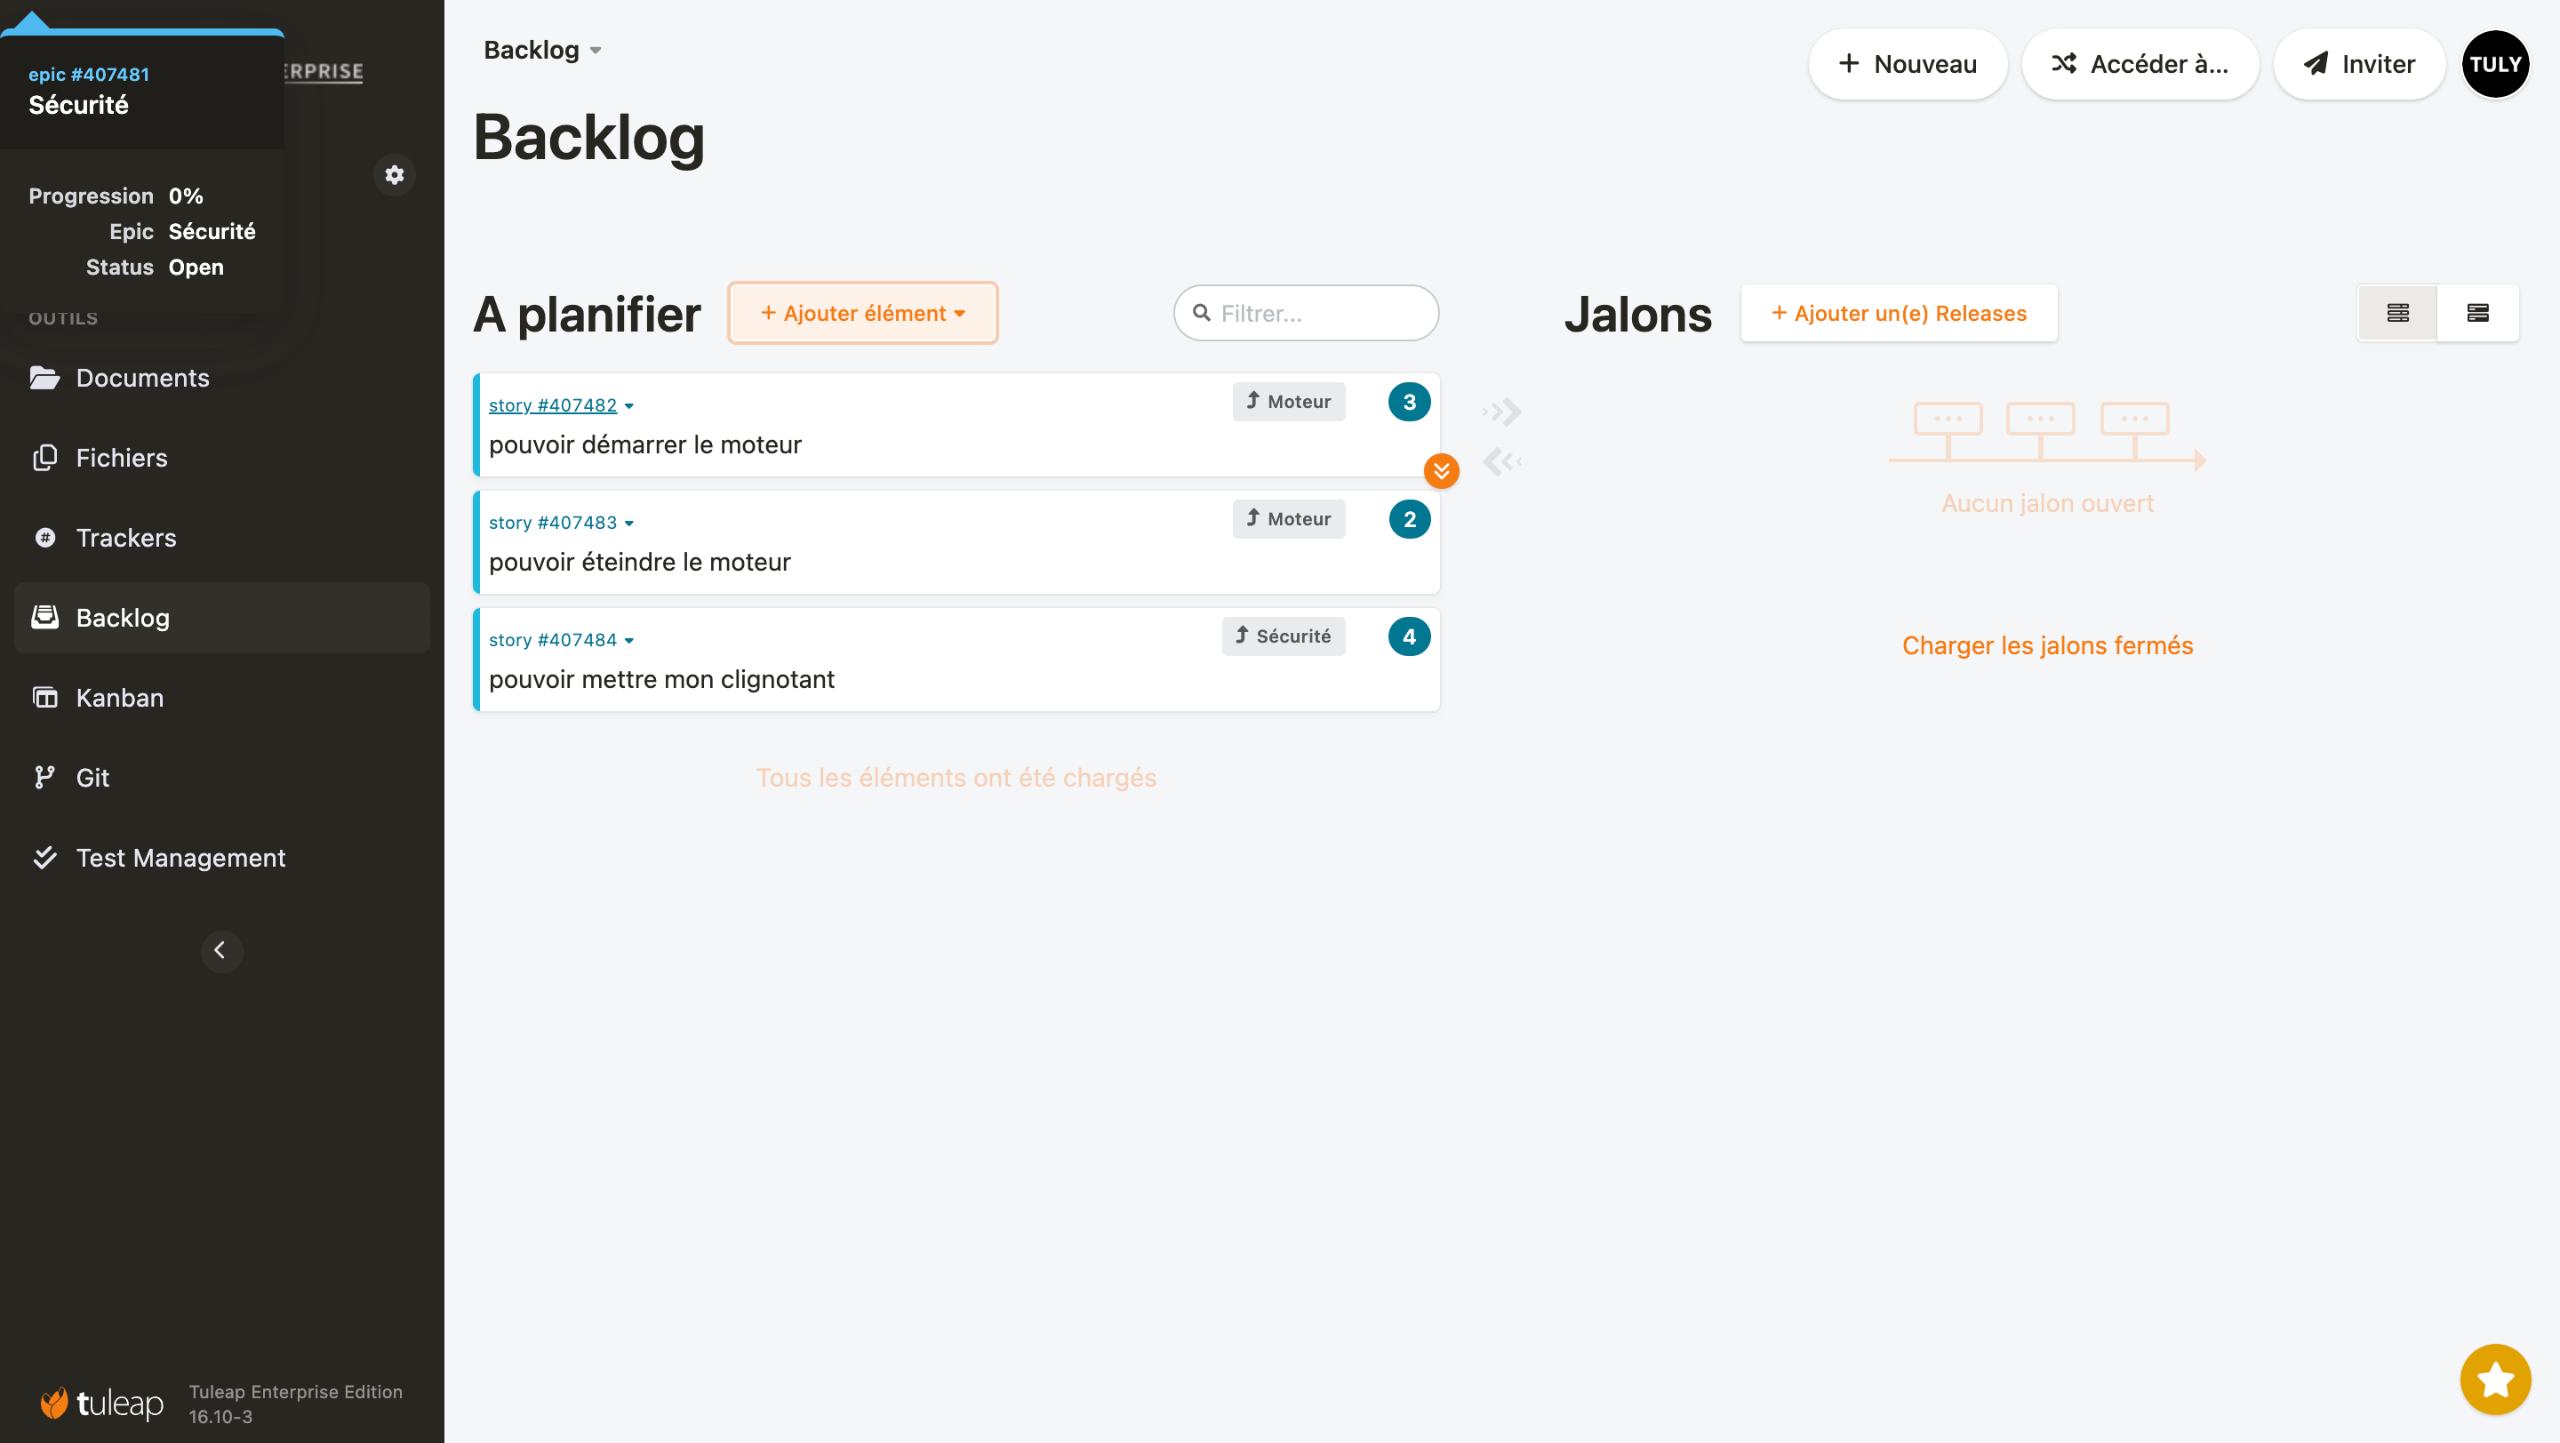
Task: Go to Test Management in sidebar
Action: [x=180, y=858]
